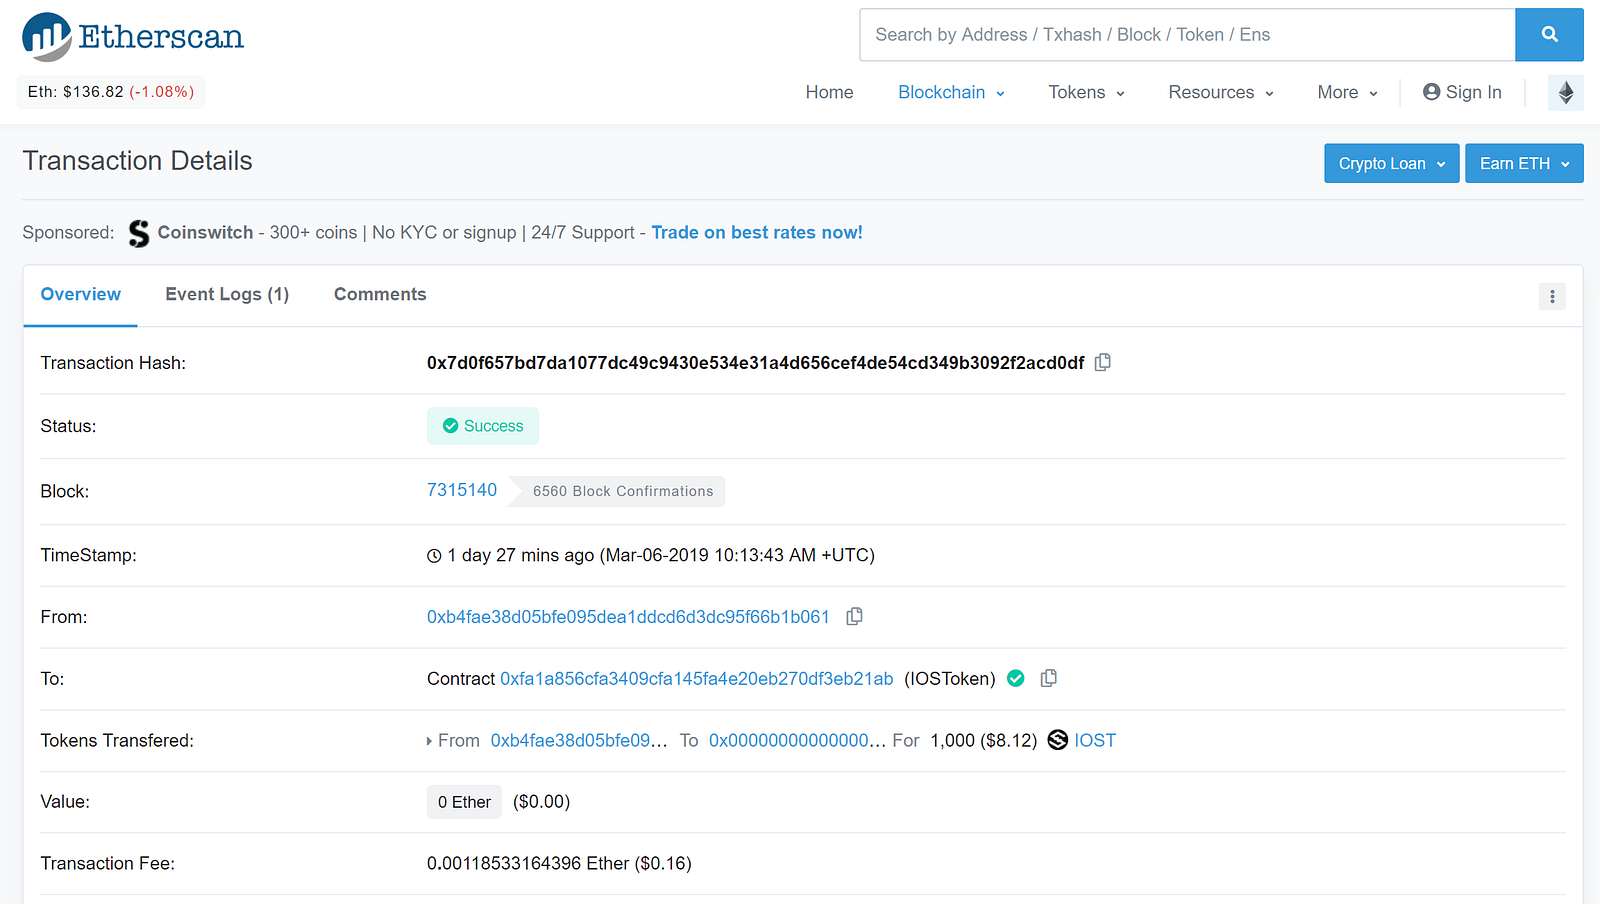Switch to the Event Logs (1) tab
Screen dimensions: 1600x904
[x=227, y=294]
